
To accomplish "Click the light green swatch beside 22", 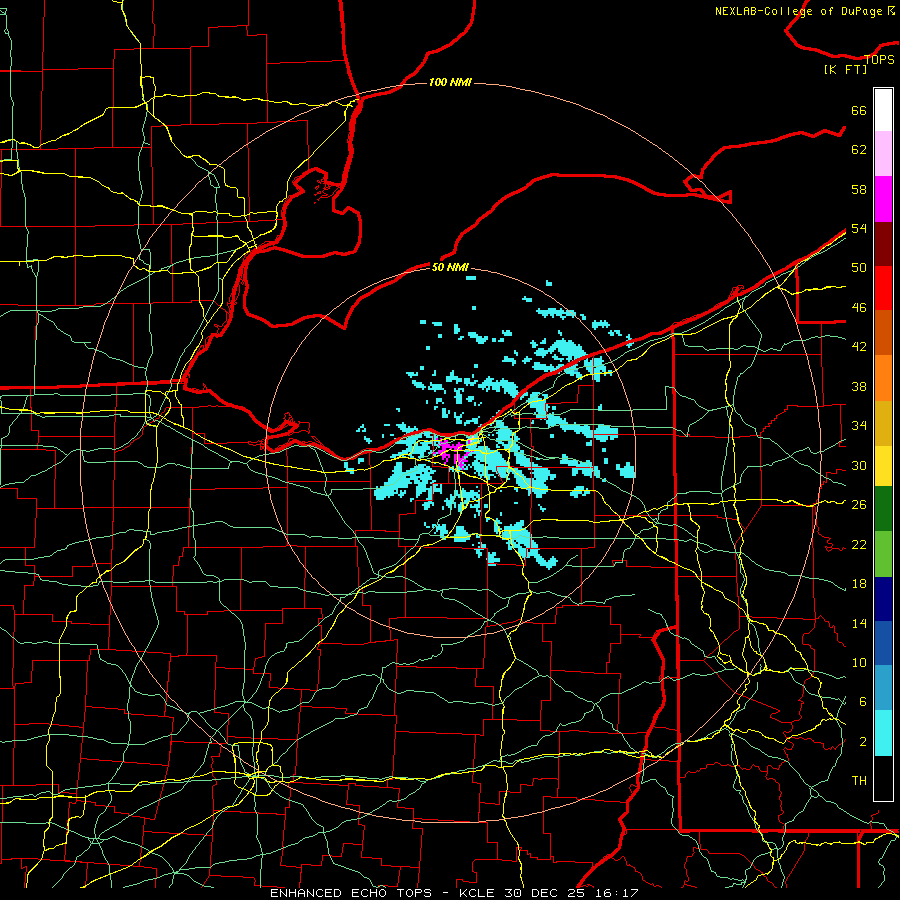I will click(883, 554).
